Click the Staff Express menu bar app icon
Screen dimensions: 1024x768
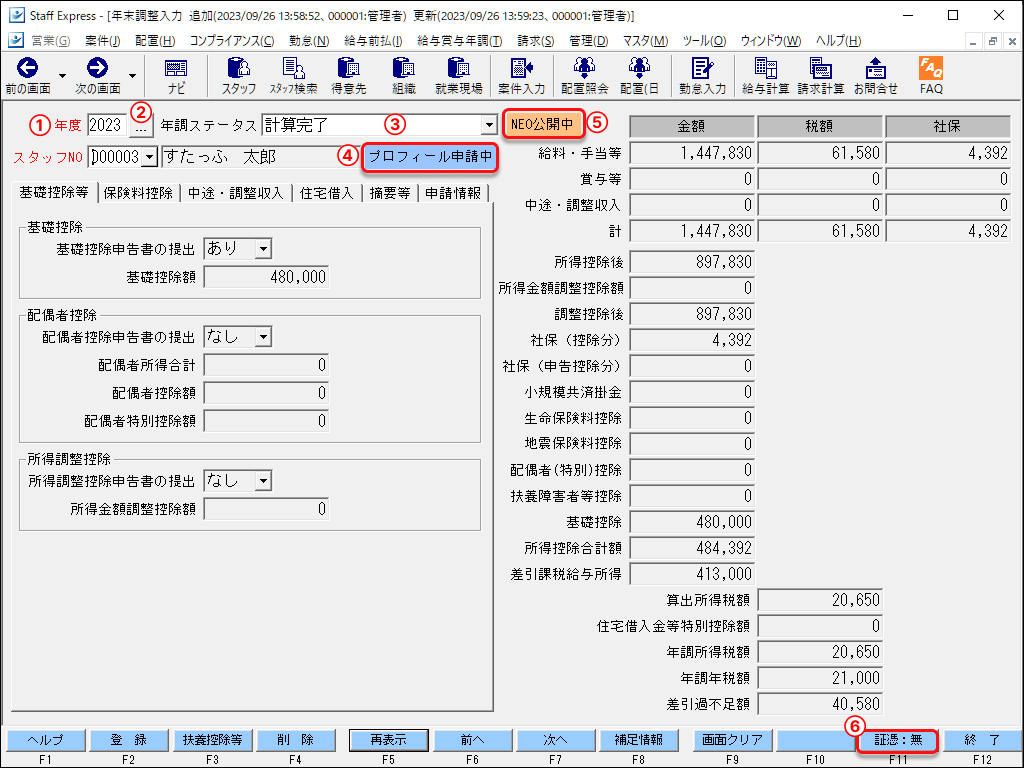[x=16, y=40]
